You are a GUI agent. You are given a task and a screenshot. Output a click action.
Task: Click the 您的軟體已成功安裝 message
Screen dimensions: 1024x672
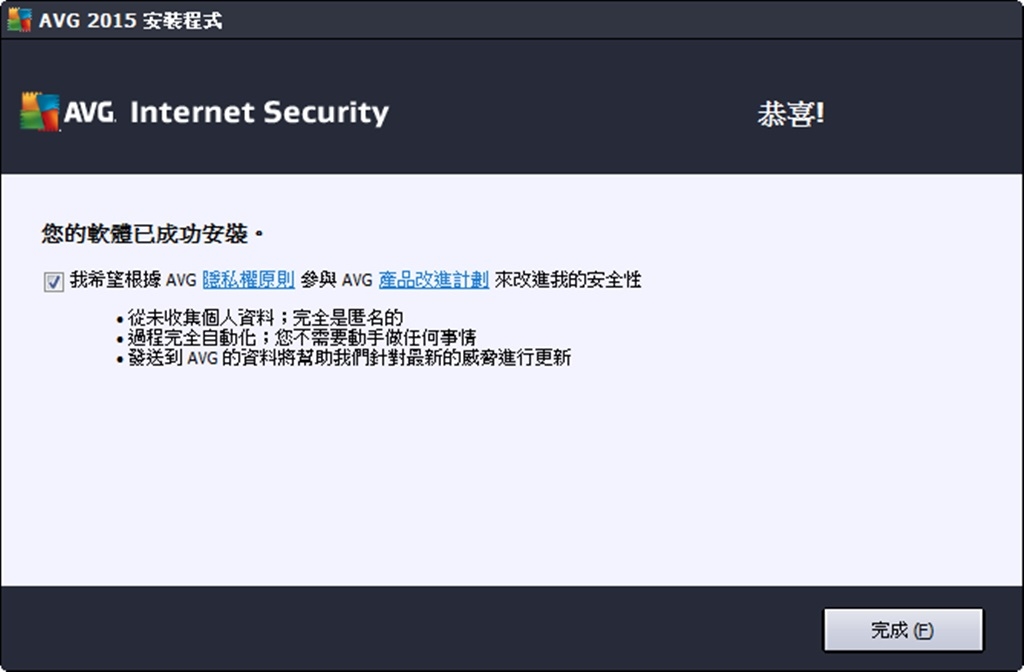152,234
